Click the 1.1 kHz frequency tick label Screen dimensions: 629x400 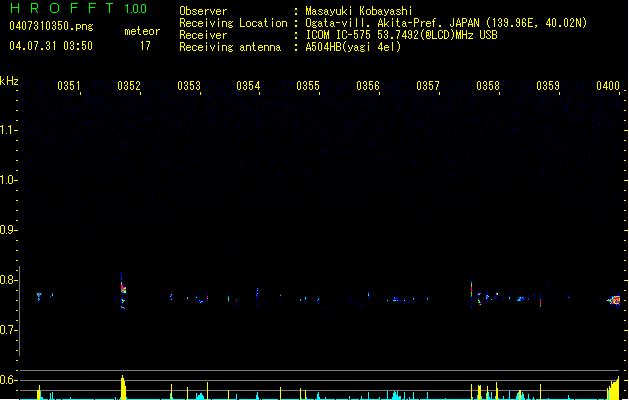(8, 130)
